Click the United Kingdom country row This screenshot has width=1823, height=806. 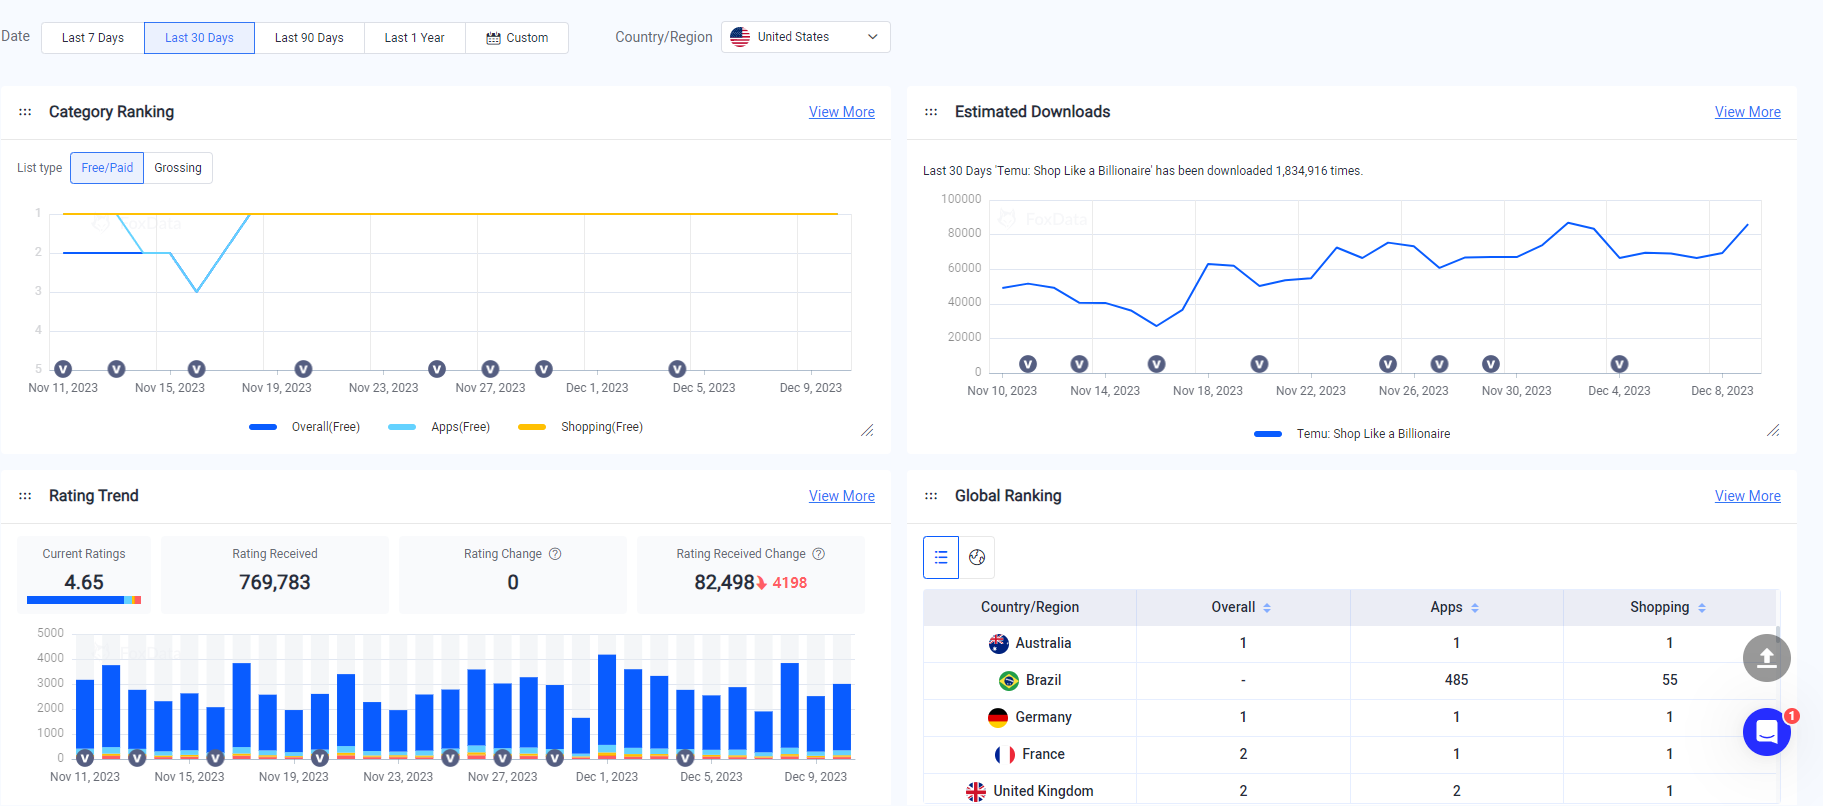(x=1349, y=791)
